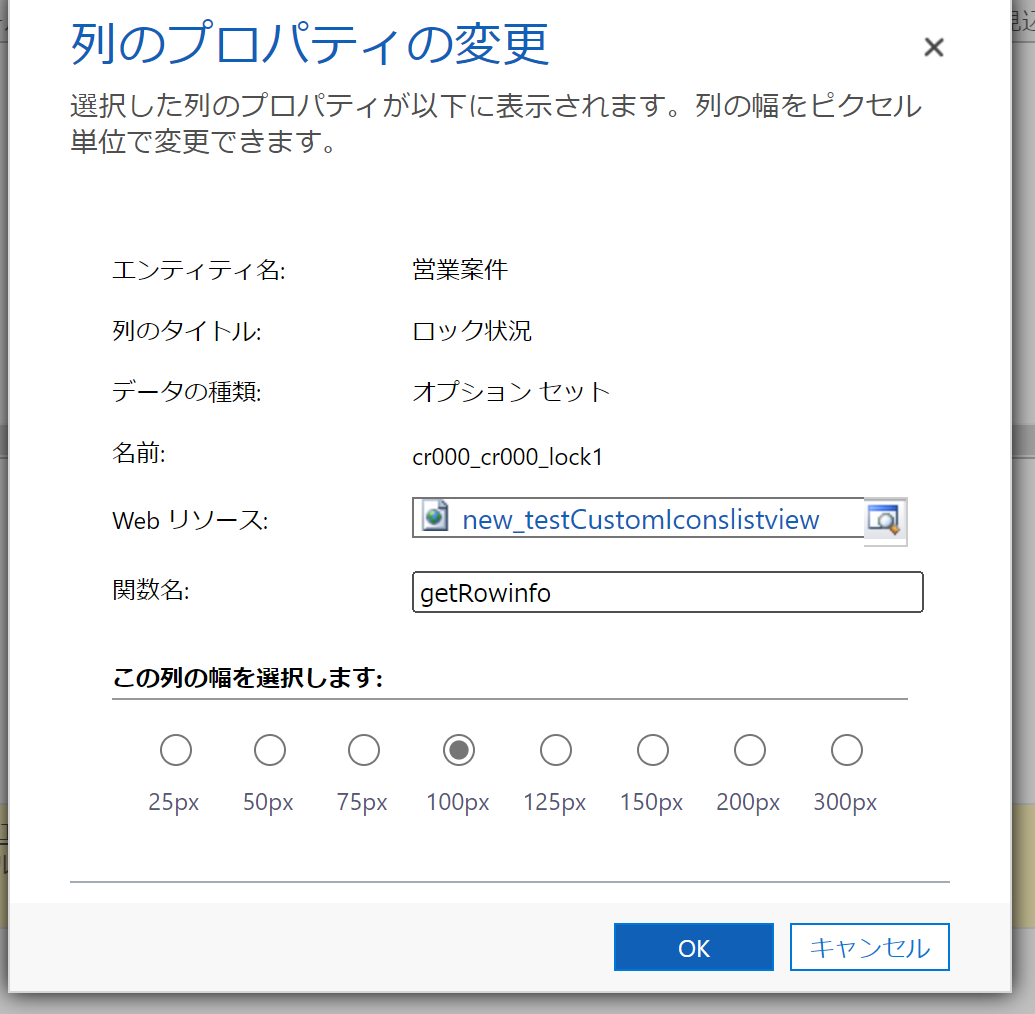Click the Web リソース: field label
The width and height of the screenshot is (1035, 1014).
pos(190,520)
